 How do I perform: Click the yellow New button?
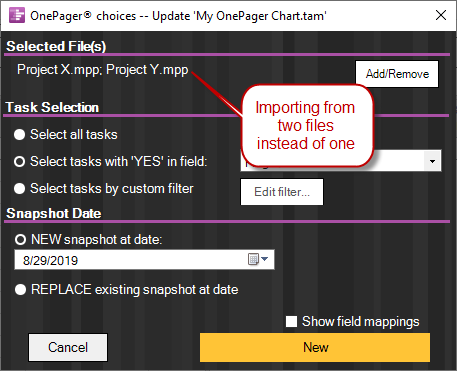click(x=315, y=347)
